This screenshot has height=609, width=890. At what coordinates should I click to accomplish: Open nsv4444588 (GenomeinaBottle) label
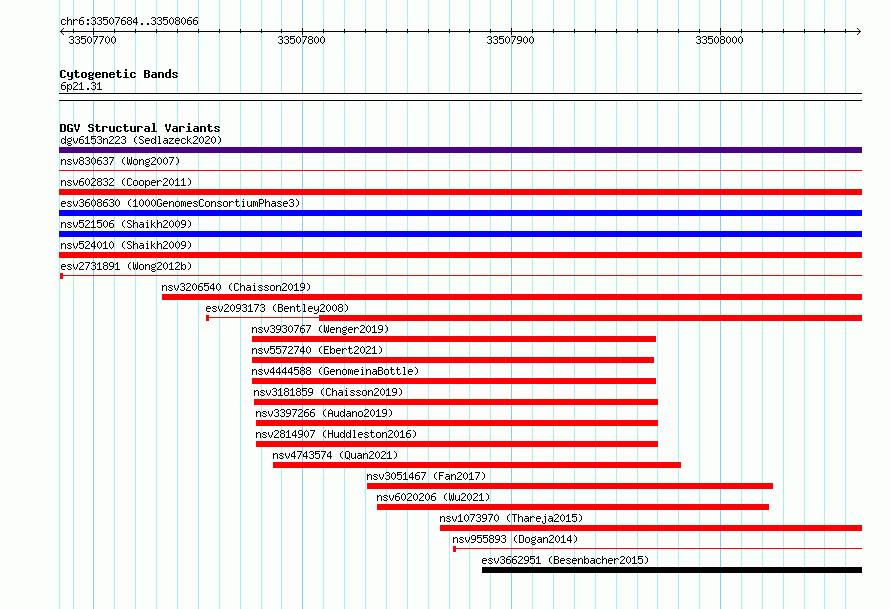[335, 371]
